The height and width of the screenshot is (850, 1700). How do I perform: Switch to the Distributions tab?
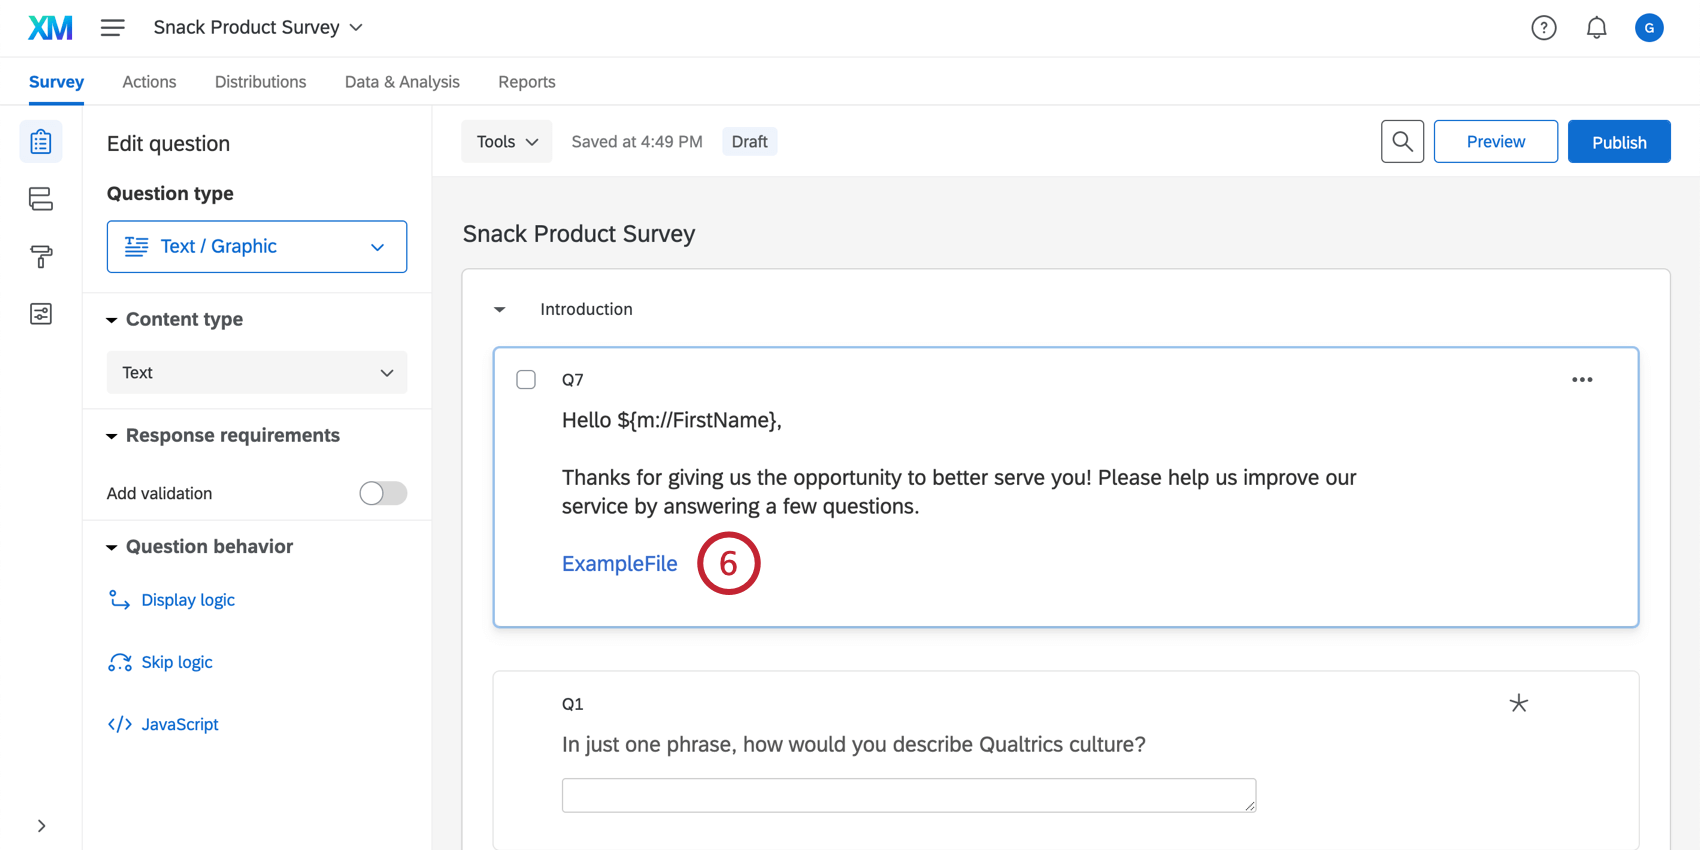click(260, 82)
